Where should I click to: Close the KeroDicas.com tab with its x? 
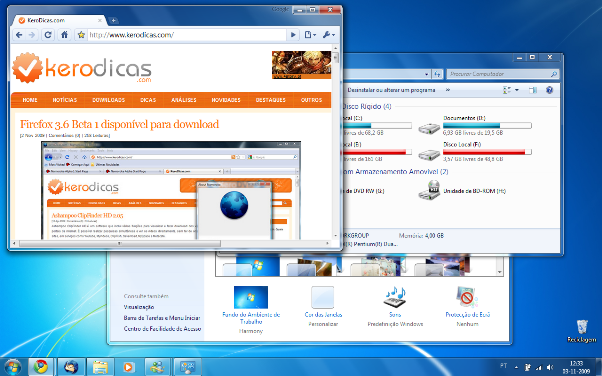99,20
